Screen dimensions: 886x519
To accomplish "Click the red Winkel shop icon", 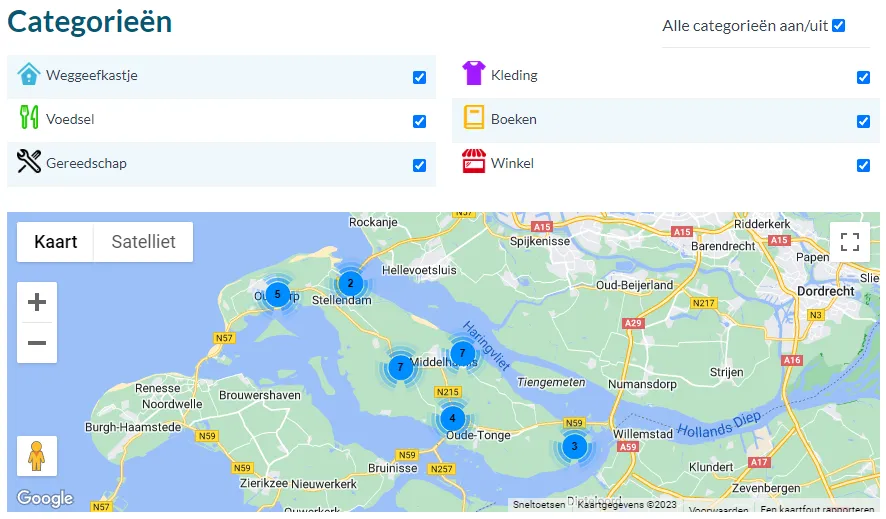I will (473, 162).
